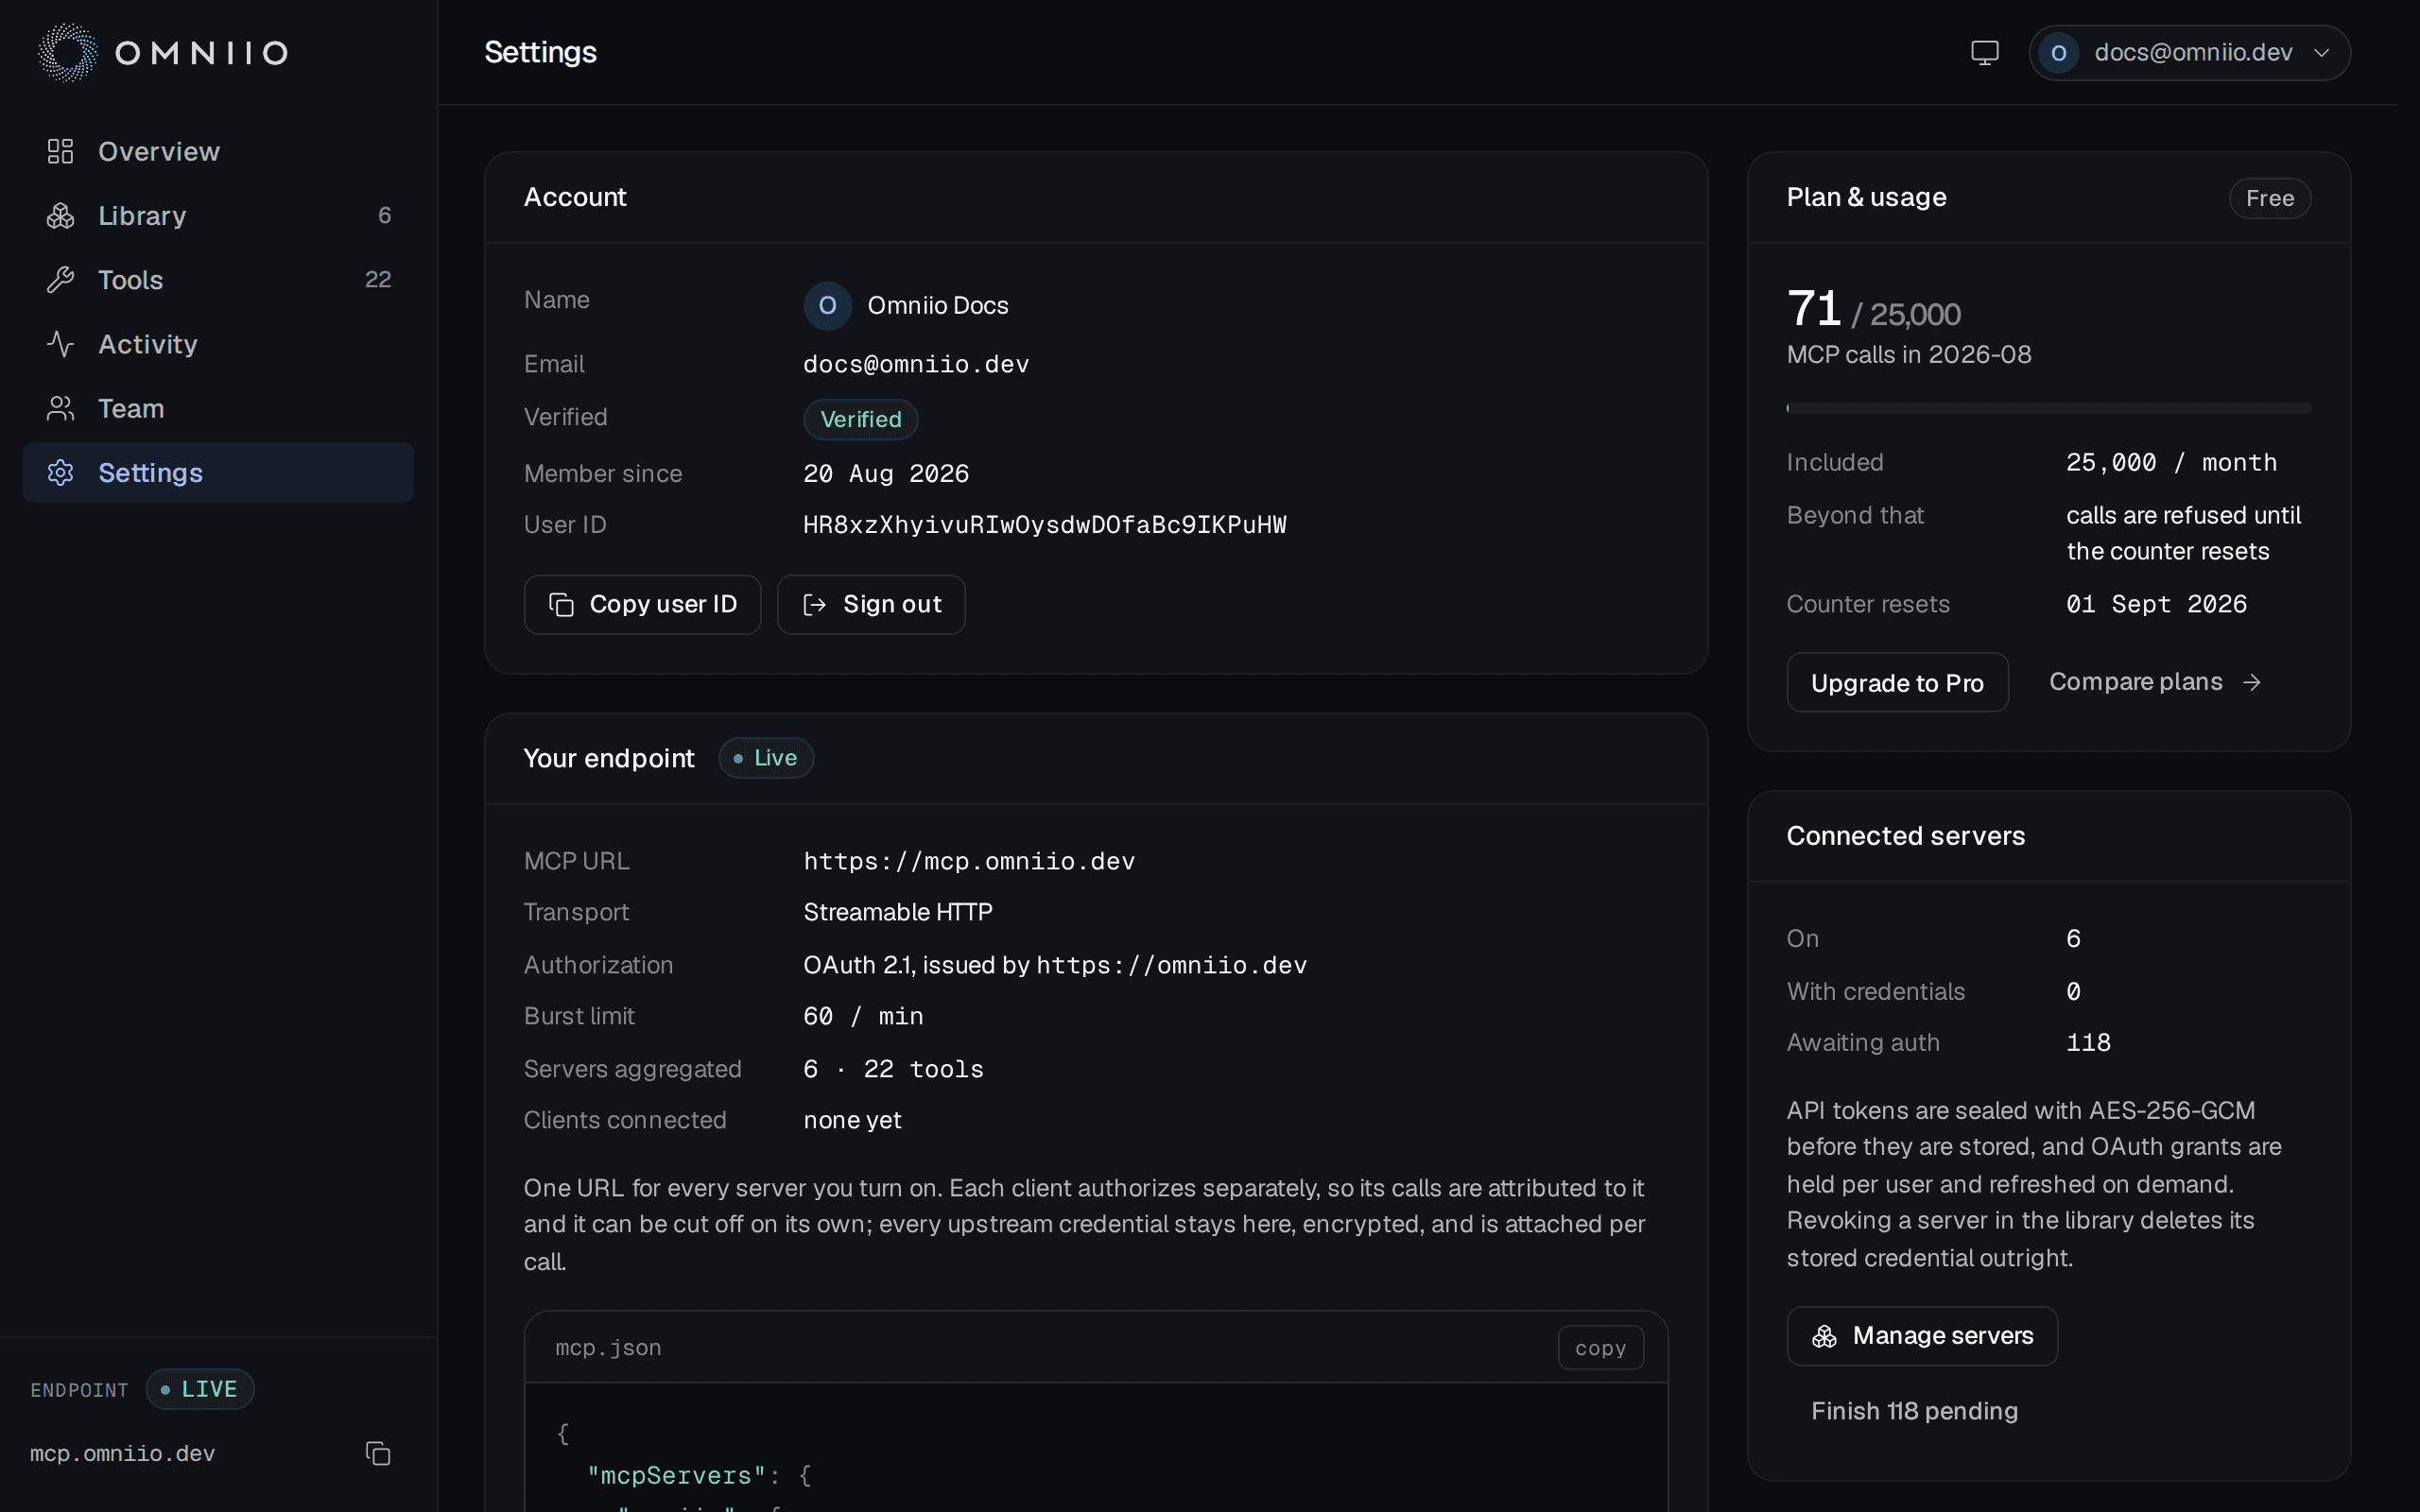Viewport: 2420px width, 1512px height.
Task: Click the issuer URL https://omniio.dev in Authorization
Action: click(1171, 965)
